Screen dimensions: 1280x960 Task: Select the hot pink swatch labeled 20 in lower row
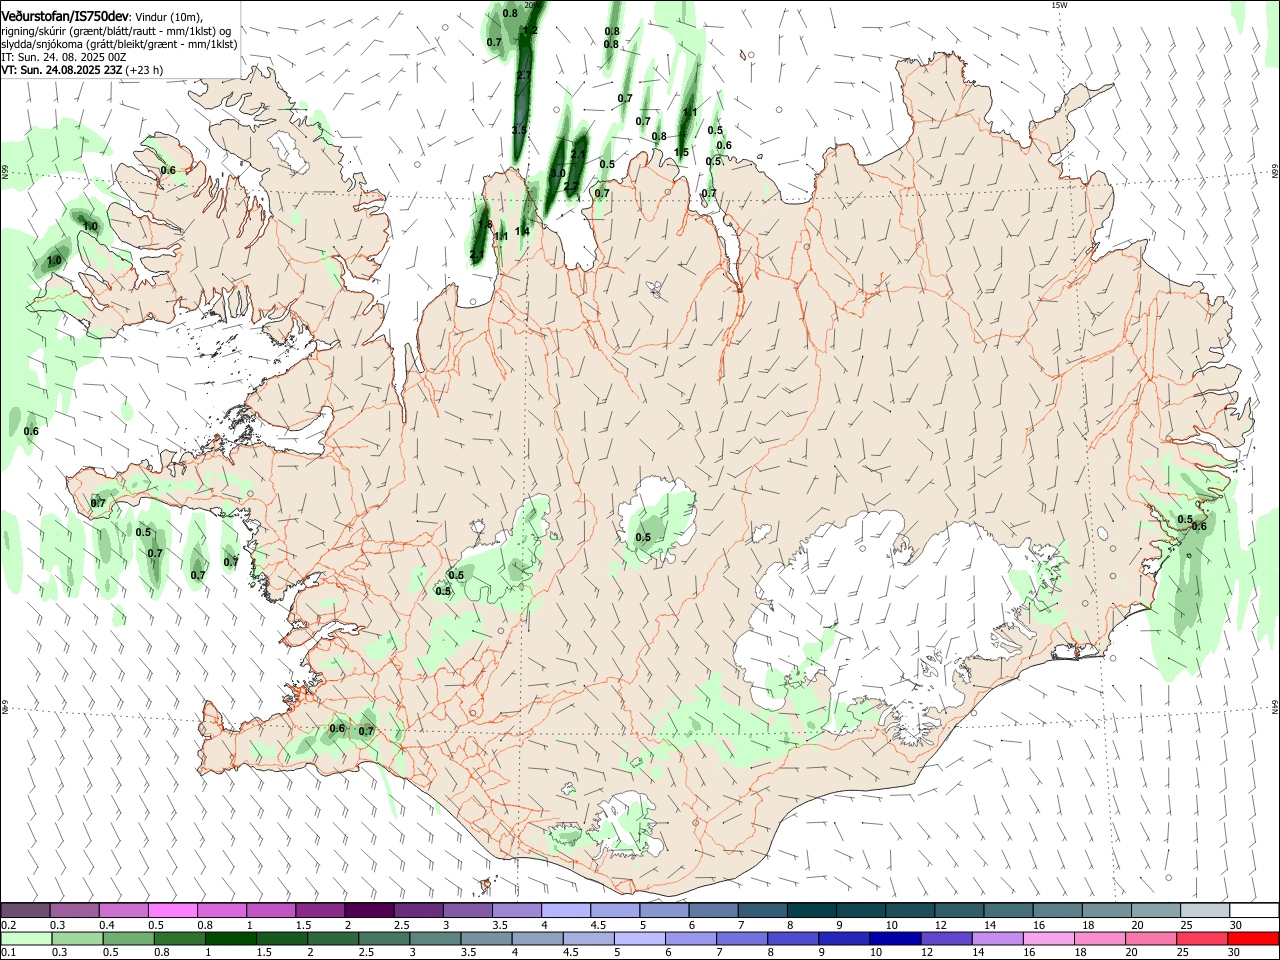click(1152, 938)
